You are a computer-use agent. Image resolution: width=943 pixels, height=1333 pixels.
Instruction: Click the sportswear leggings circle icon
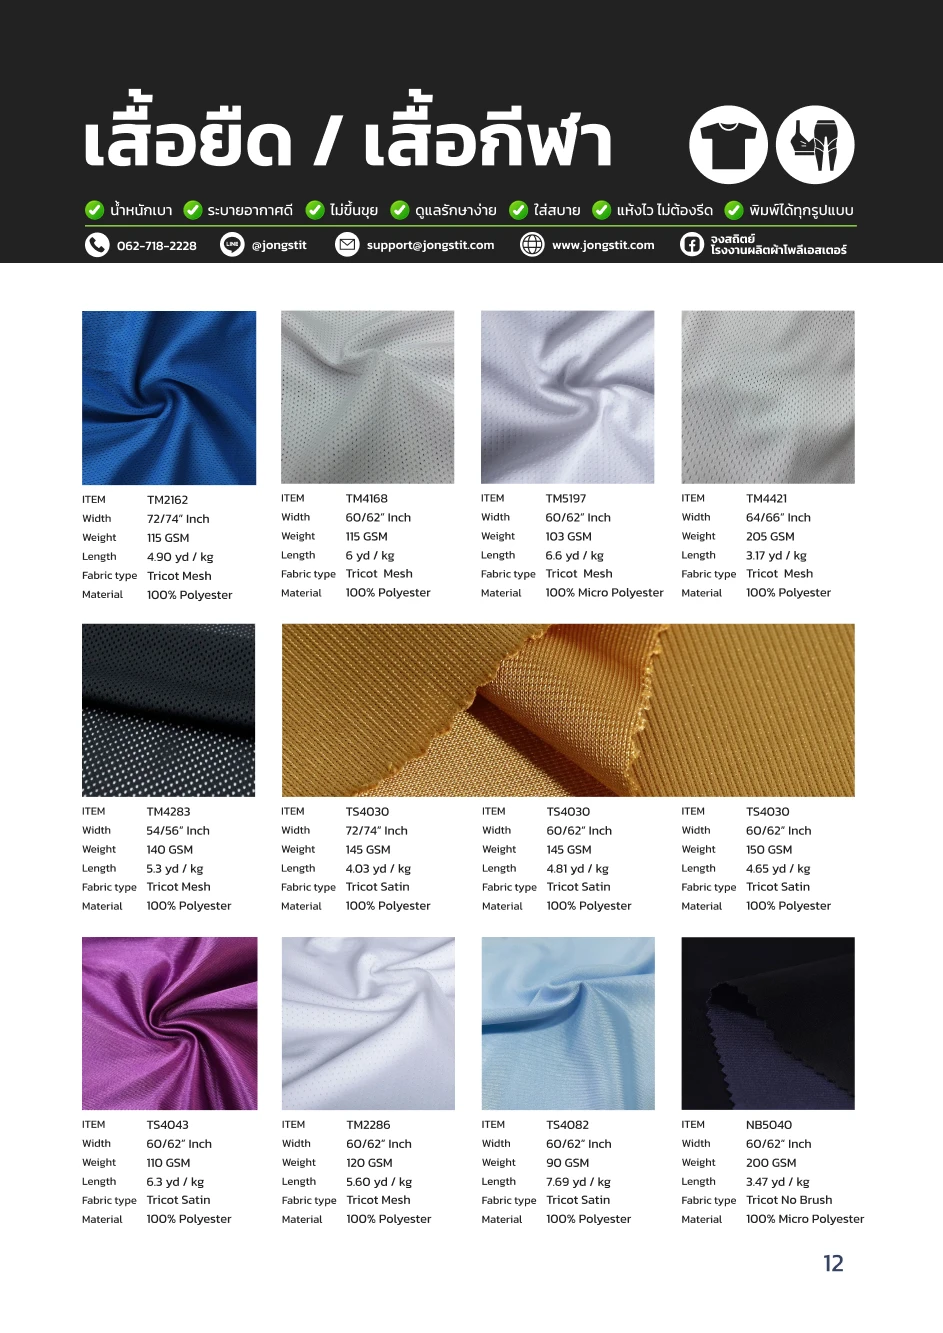[815, 145]
